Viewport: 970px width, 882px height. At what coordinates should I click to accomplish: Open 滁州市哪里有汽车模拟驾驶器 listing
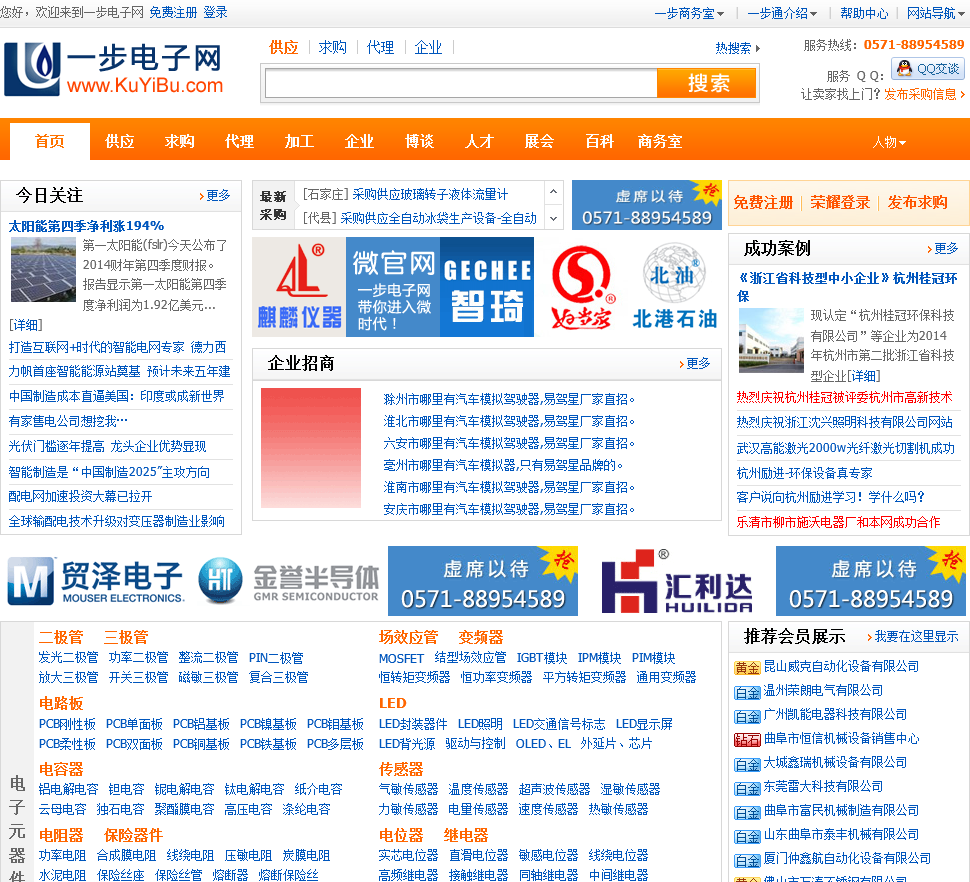[509, 400]
